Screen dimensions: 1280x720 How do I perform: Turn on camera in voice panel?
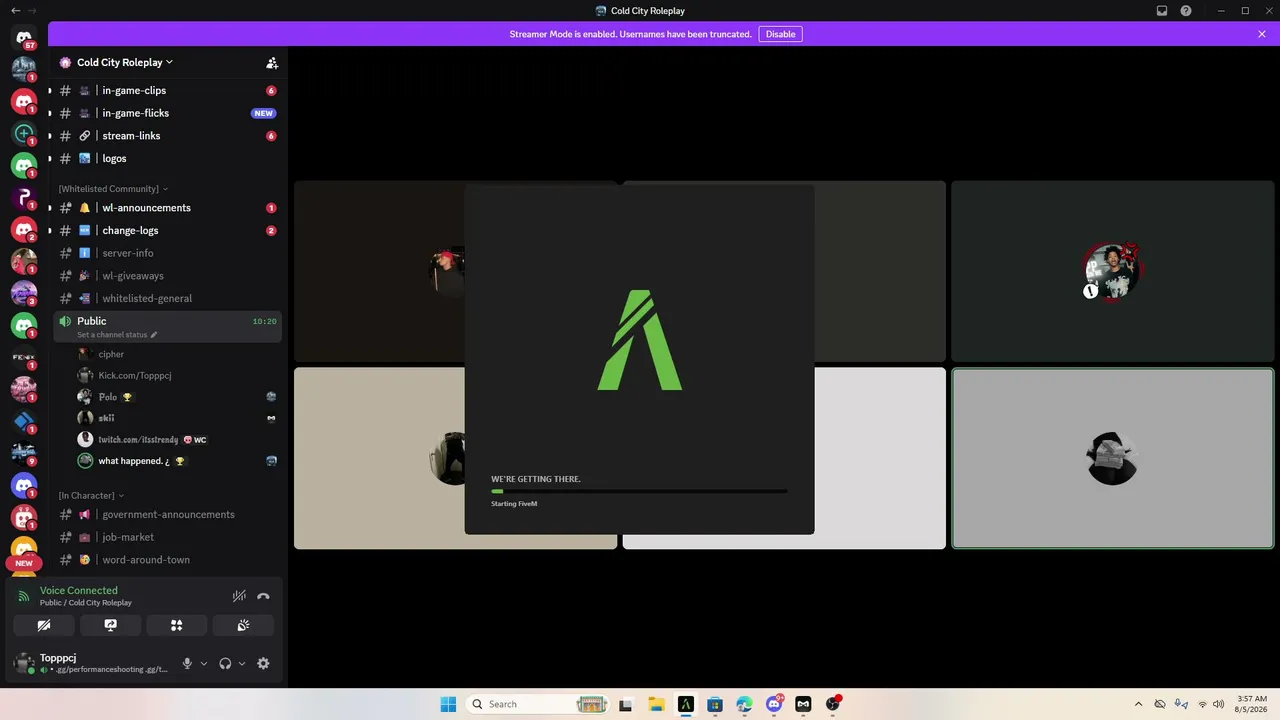coord(44,625)
